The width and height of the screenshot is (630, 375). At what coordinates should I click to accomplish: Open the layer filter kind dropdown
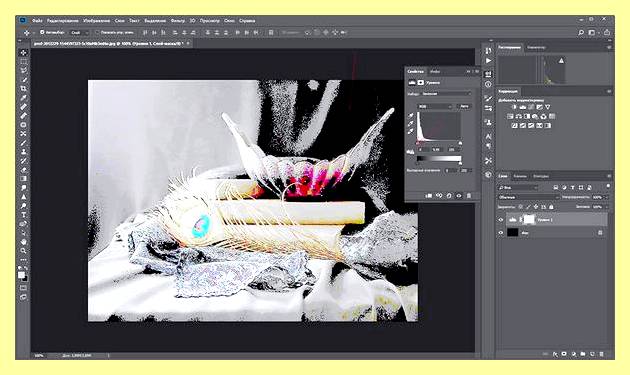(518, 187)
